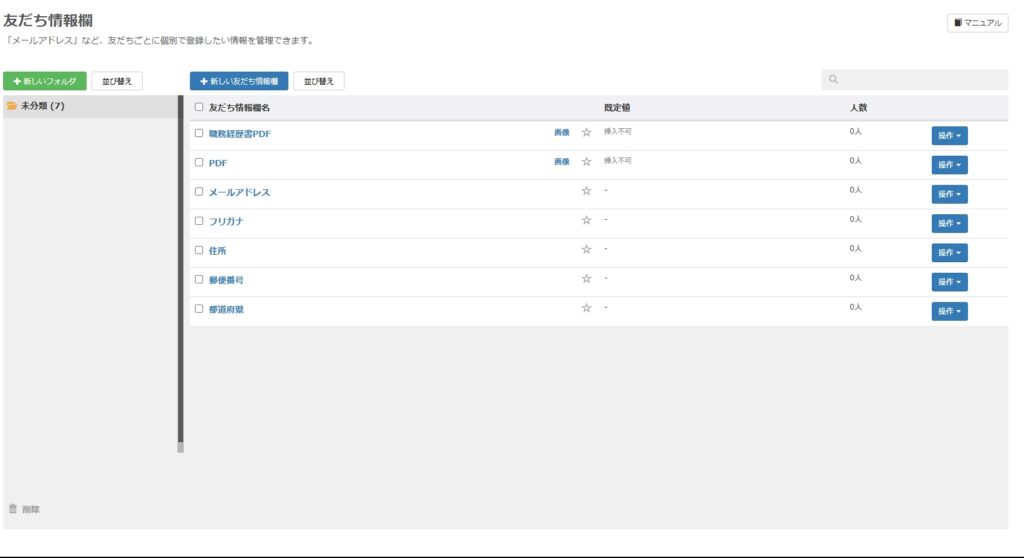This screenshot has width=1024, height=558.
Task: Open 操作 dropdown for 職務経歴書PDF
Action: pyautogui.click(x=949, y=136)
